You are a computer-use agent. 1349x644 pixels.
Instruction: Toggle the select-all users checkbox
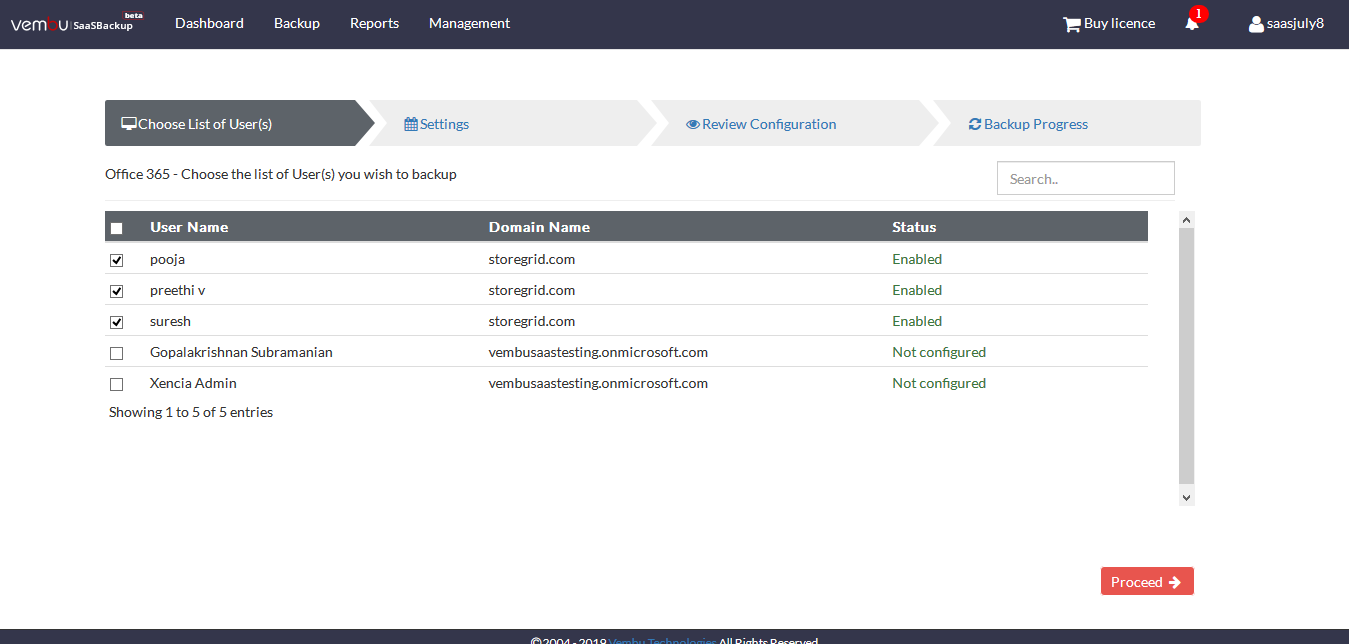click(x=116, y=228)
